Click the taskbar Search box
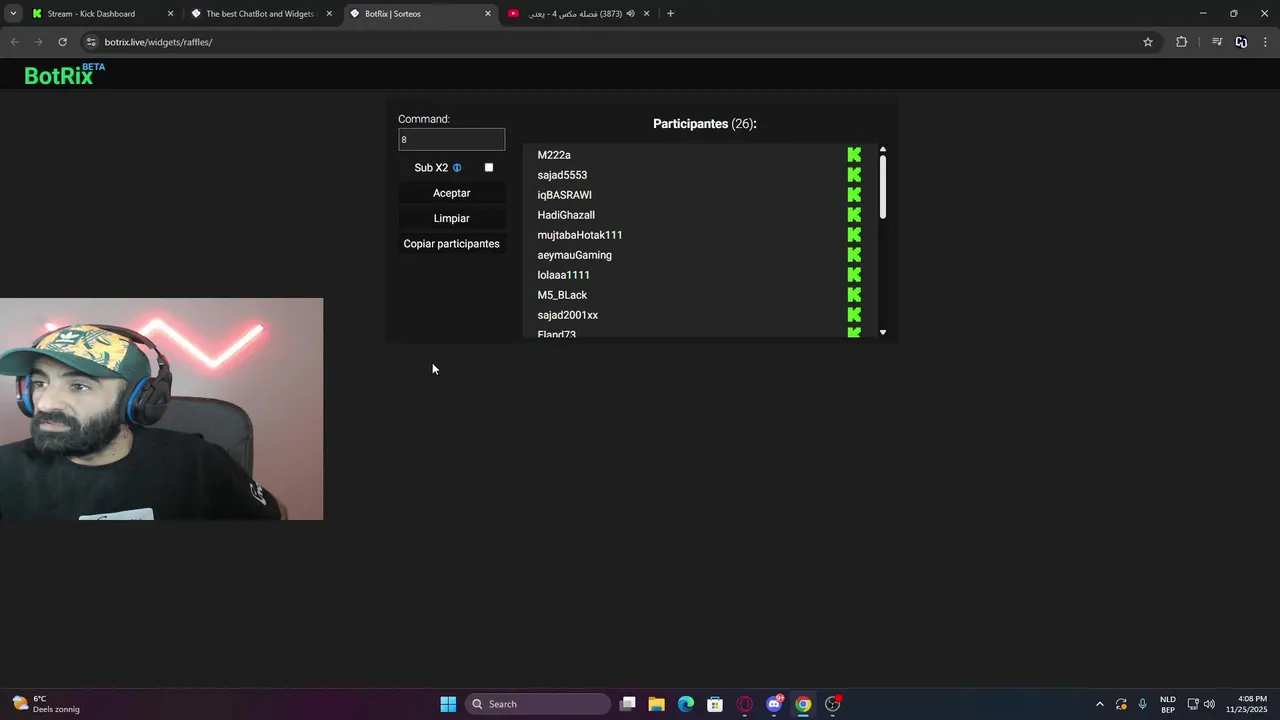Viewport: 1280px width, 720px height. (x=538, y=704)
